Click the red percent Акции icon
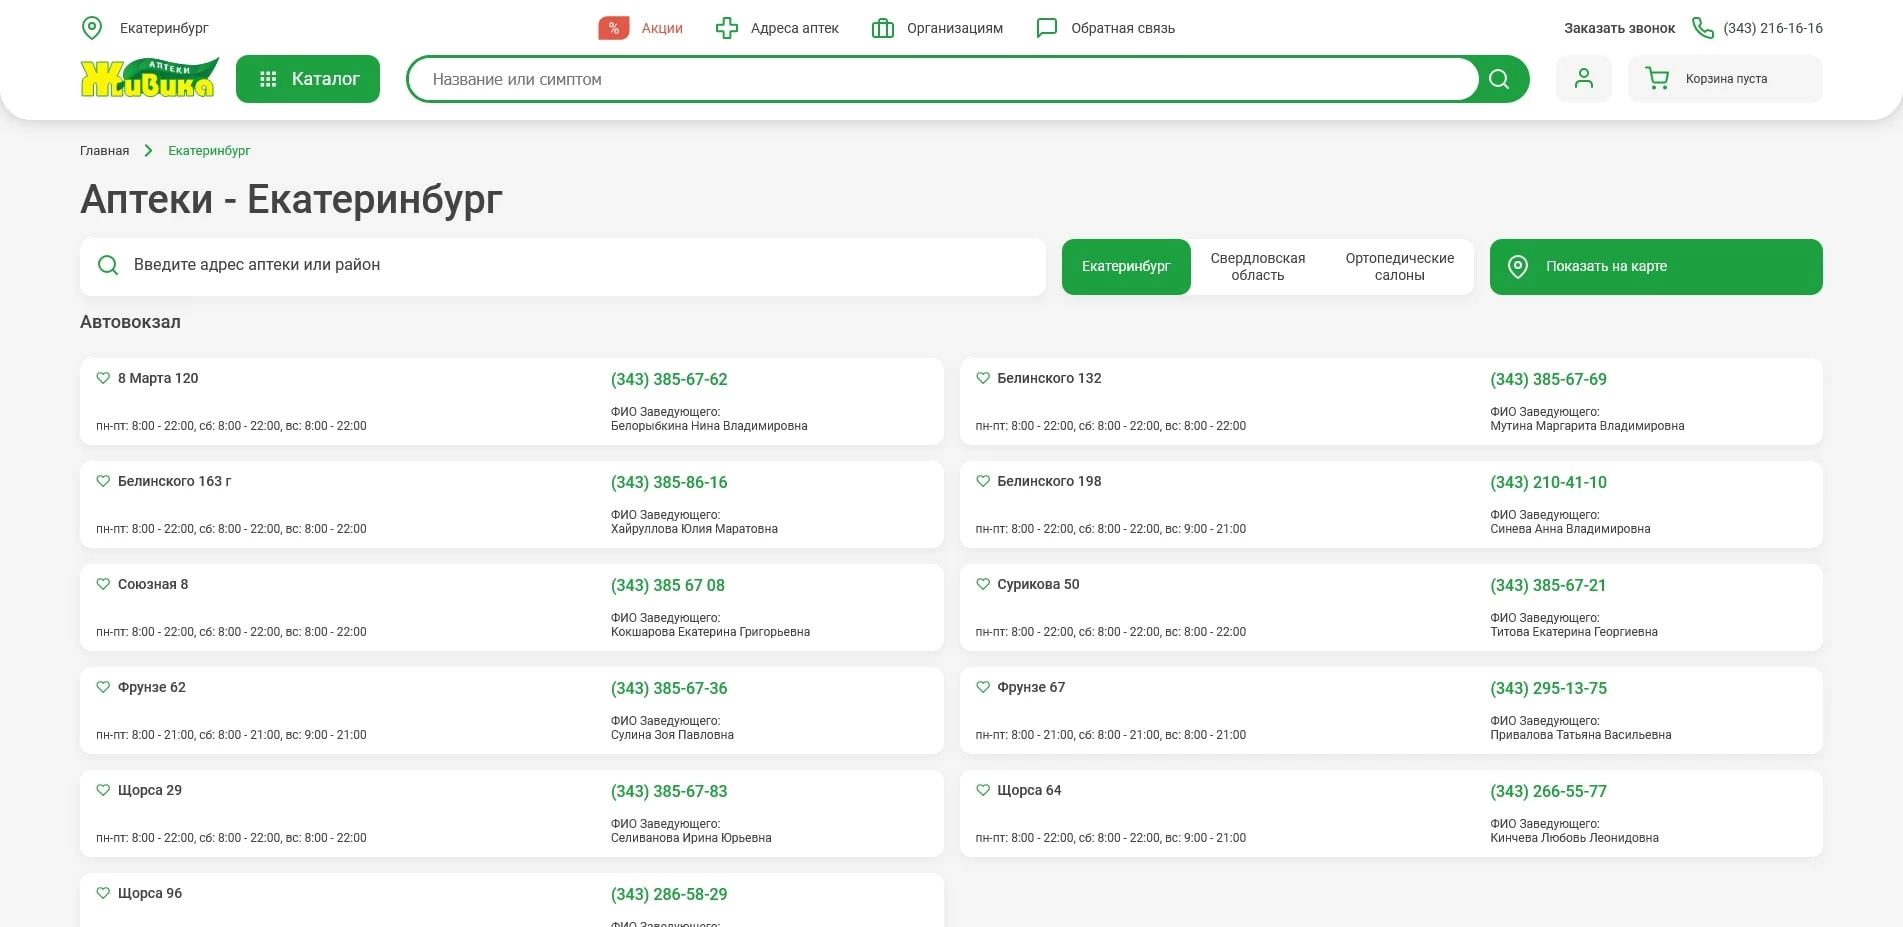Screen dimensions: 1903x927 coord(613,28)
